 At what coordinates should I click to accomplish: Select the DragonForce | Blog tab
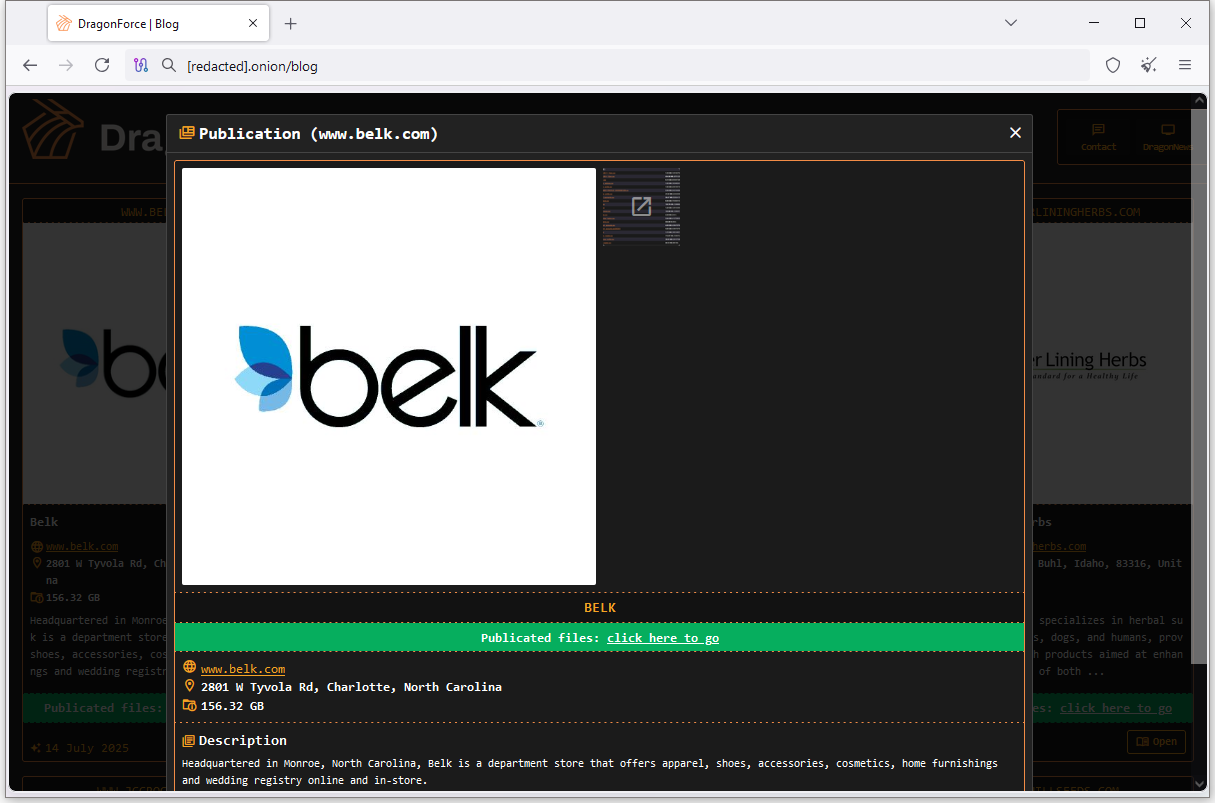pos(158,23)
